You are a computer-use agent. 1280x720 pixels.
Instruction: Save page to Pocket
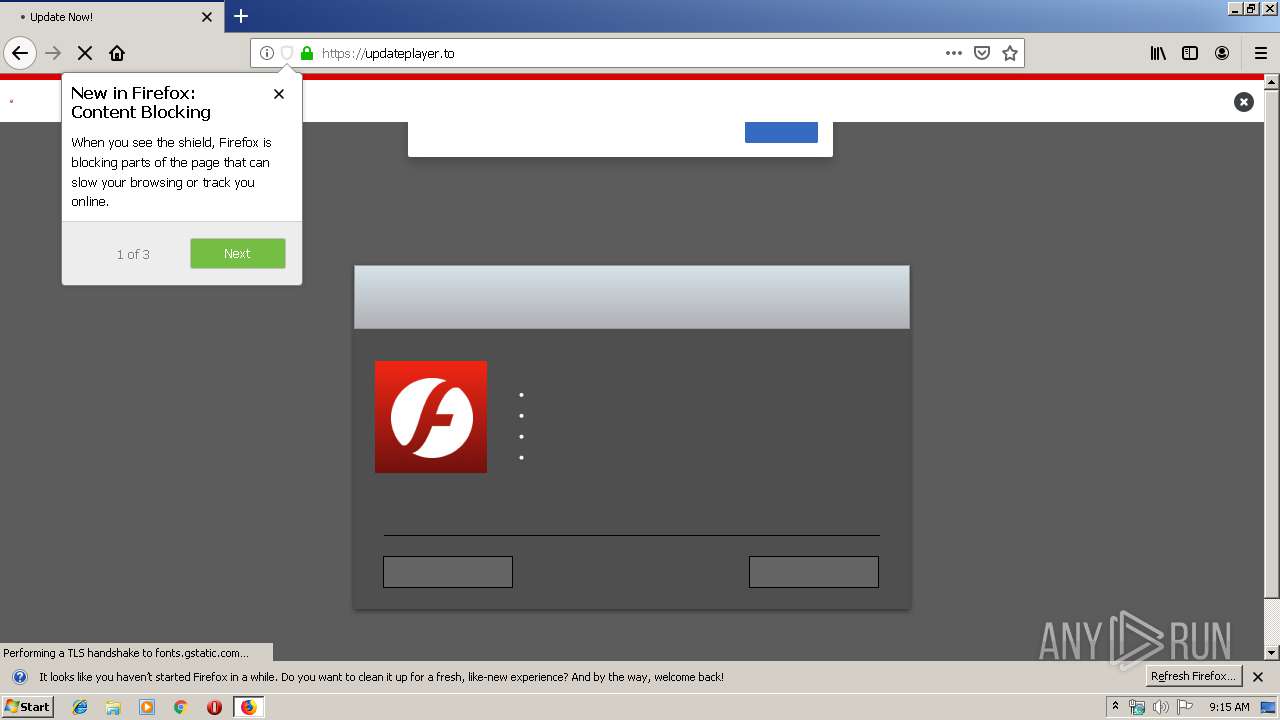pyautogui.click(x=982, y=53)
